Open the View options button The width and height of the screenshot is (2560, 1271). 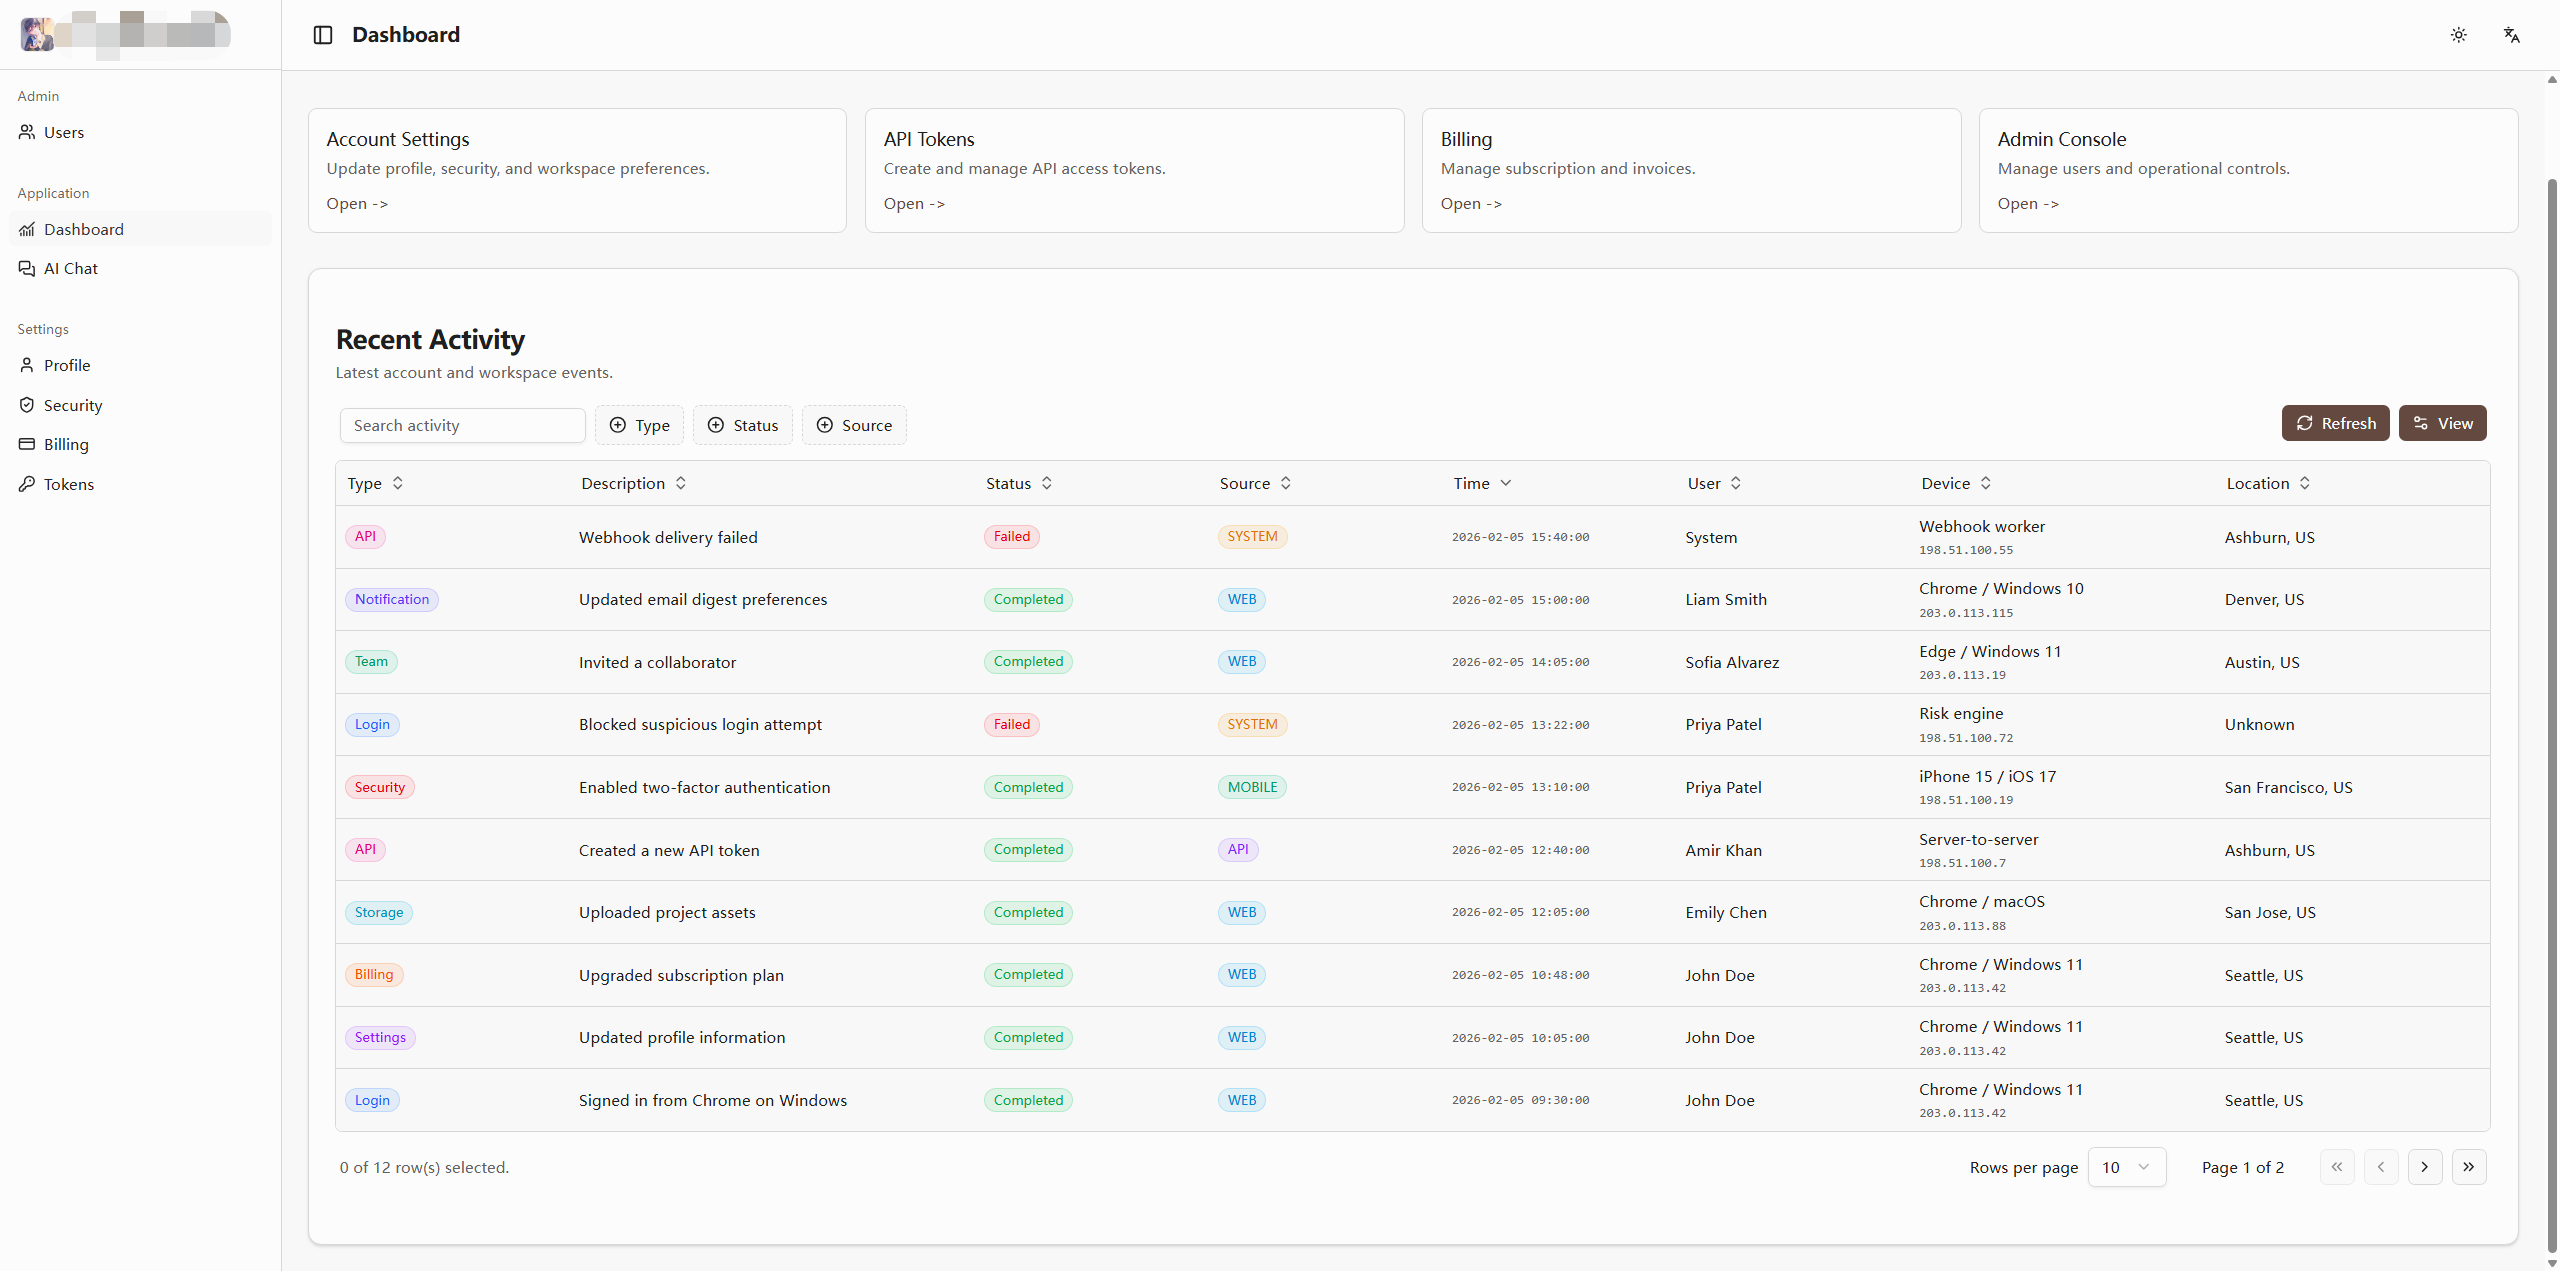2442,423
